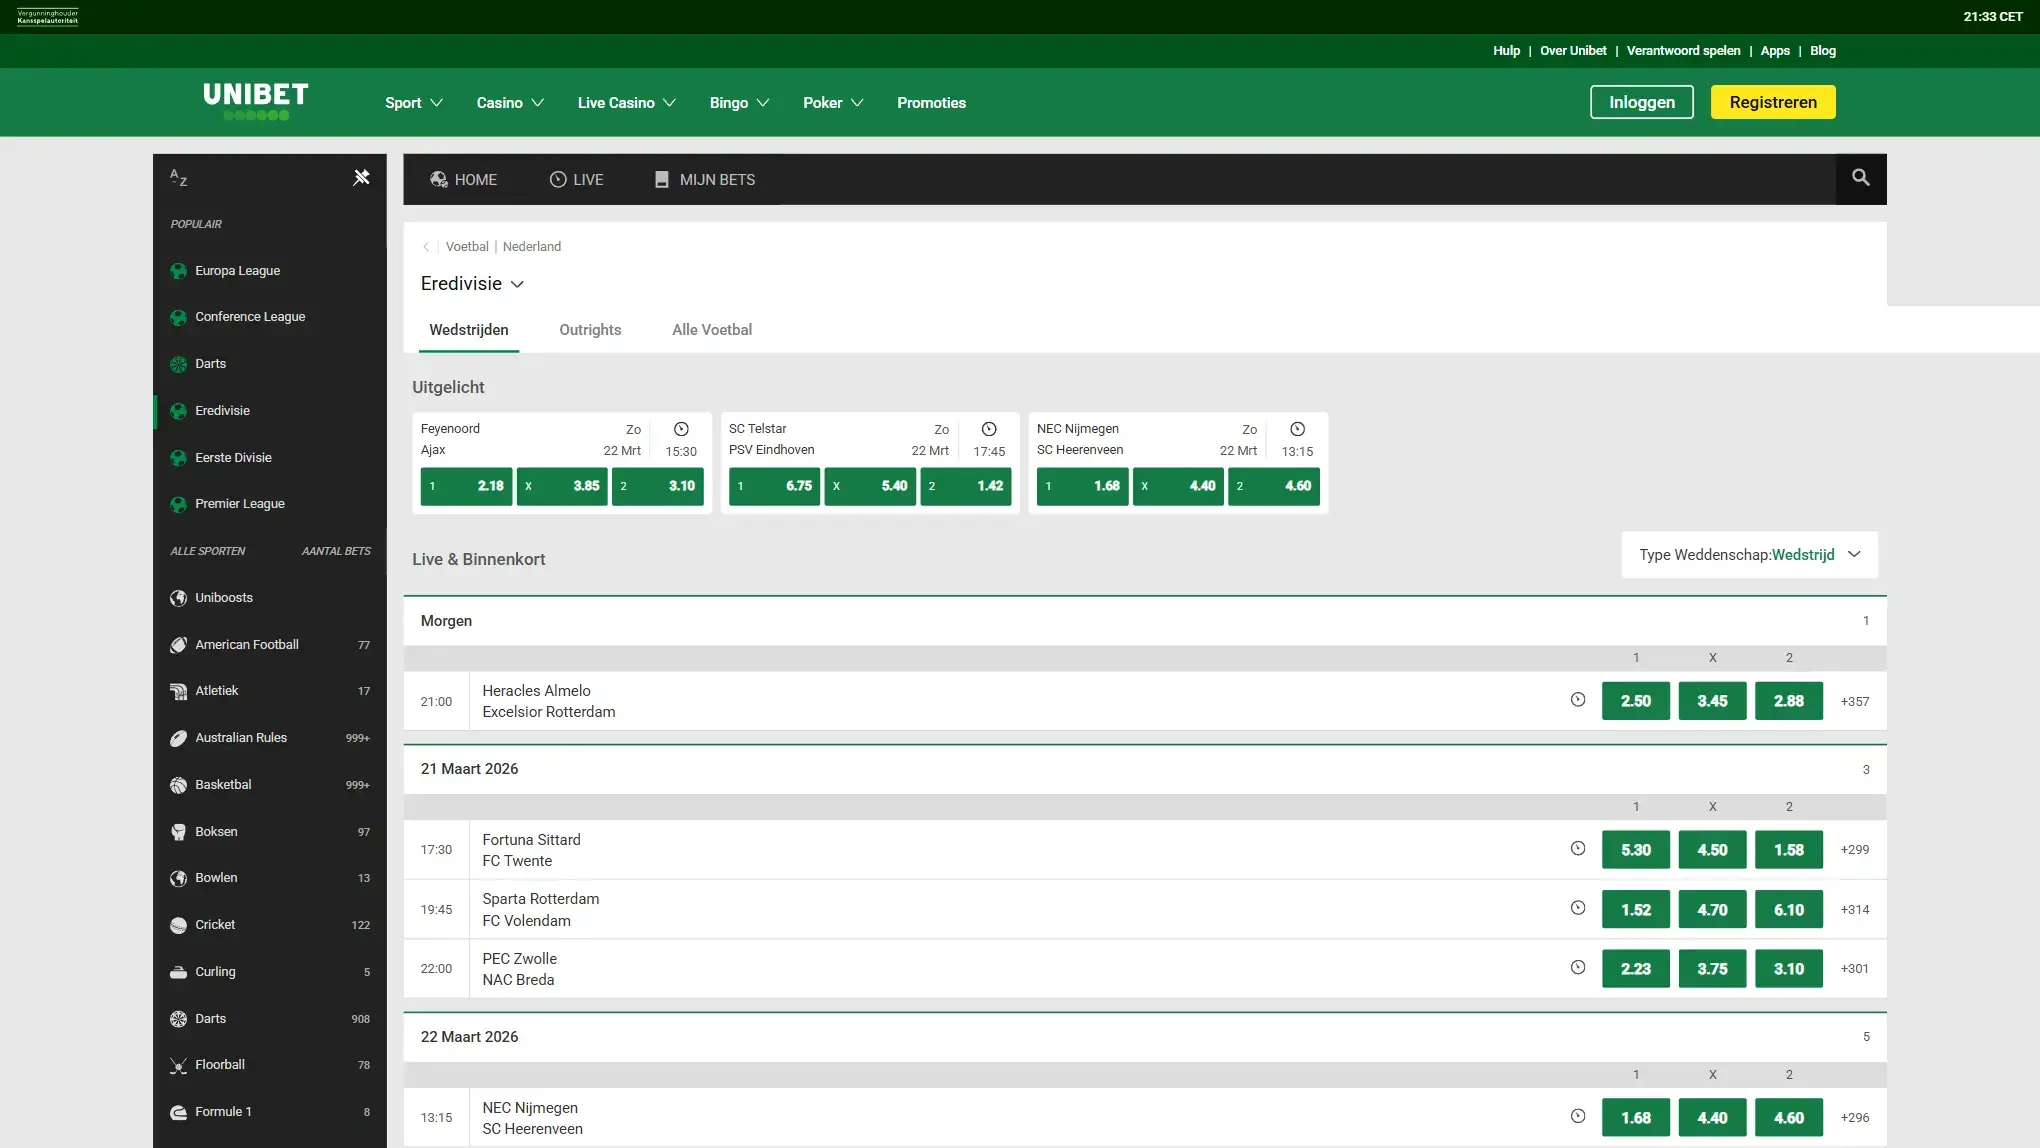Expand the Live Casino menu
2040x1148 pixels.
(x=627, y=103)
